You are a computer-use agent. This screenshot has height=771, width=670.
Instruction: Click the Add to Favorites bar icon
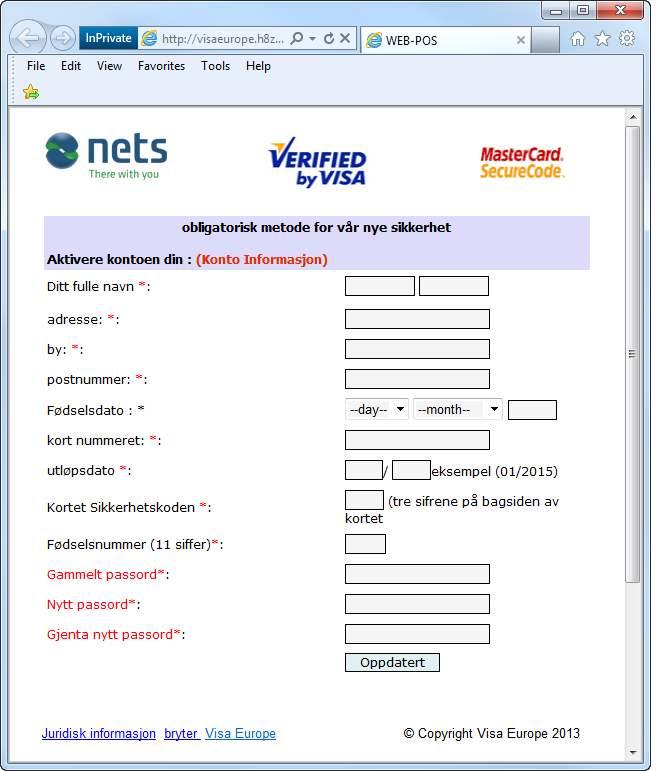[31, 92]
